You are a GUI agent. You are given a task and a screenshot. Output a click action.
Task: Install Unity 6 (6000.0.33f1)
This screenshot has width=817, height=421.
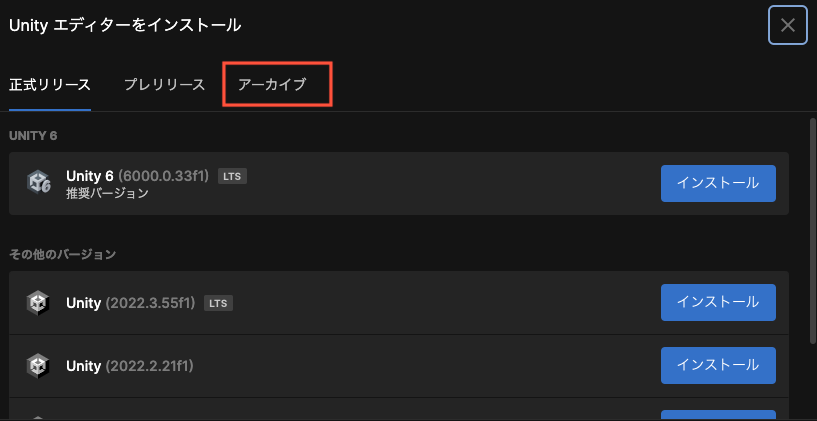point(718,183)
